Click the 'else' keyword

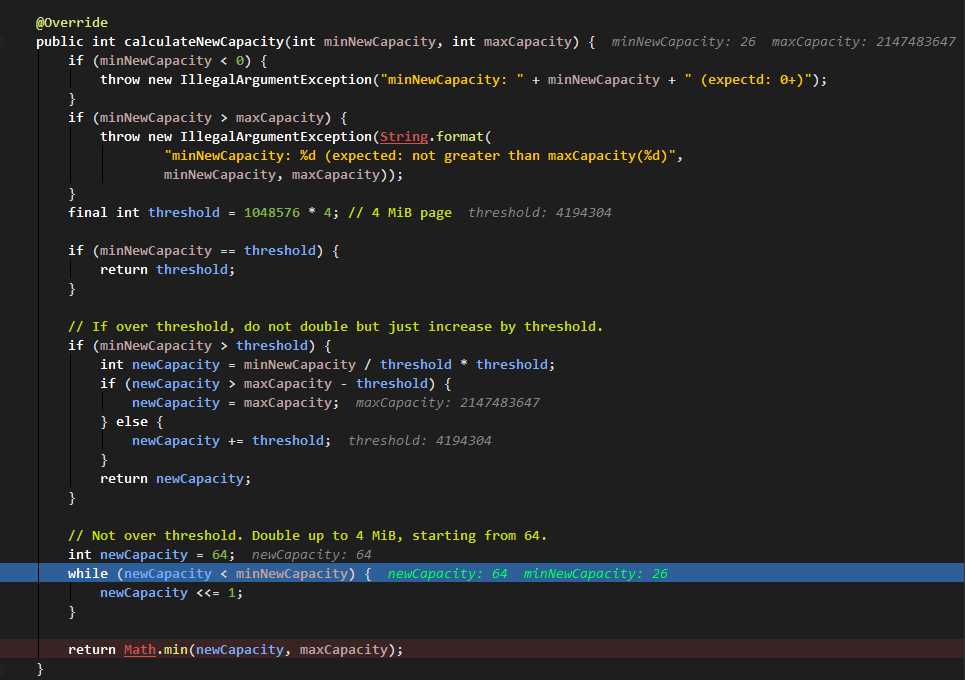pyautogui.click(x=132, y=422)
